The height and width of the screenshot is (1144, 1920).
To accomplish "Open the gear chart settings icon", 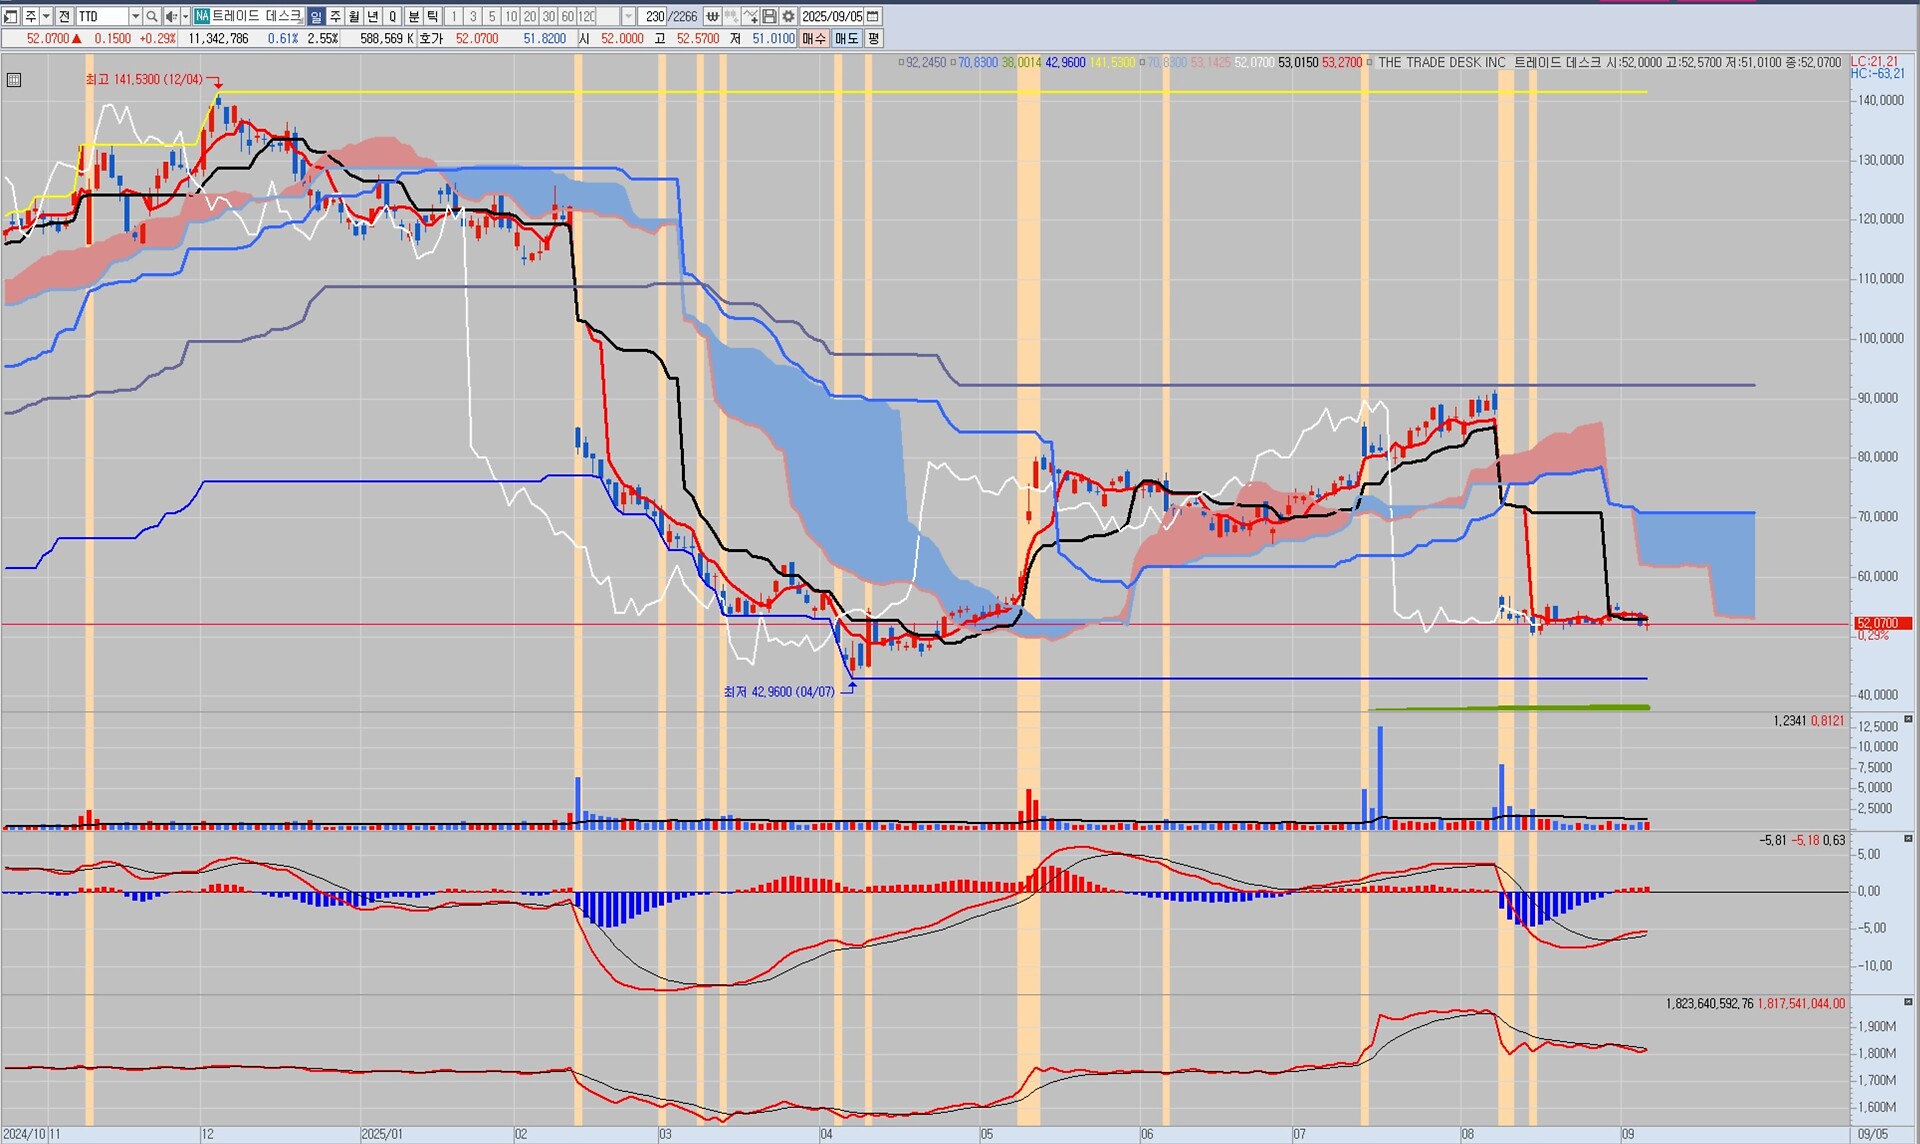I will [789, 16].
